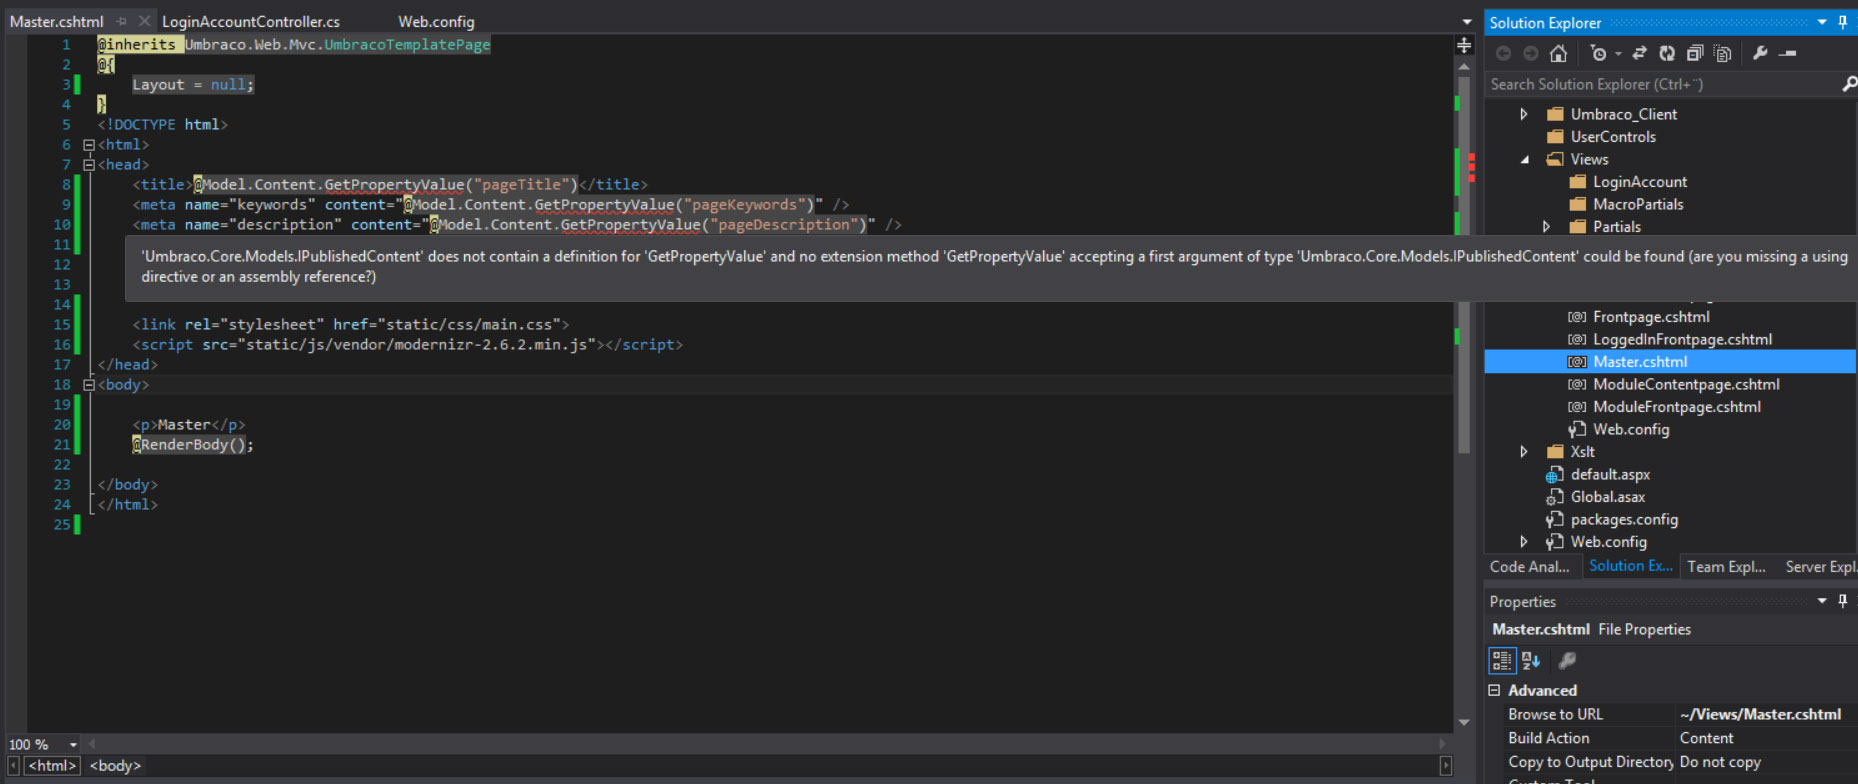Viewport: 1858px width, 784px height.
Task: Click split editor handle above scrollbar
Action: point(1464,45)
